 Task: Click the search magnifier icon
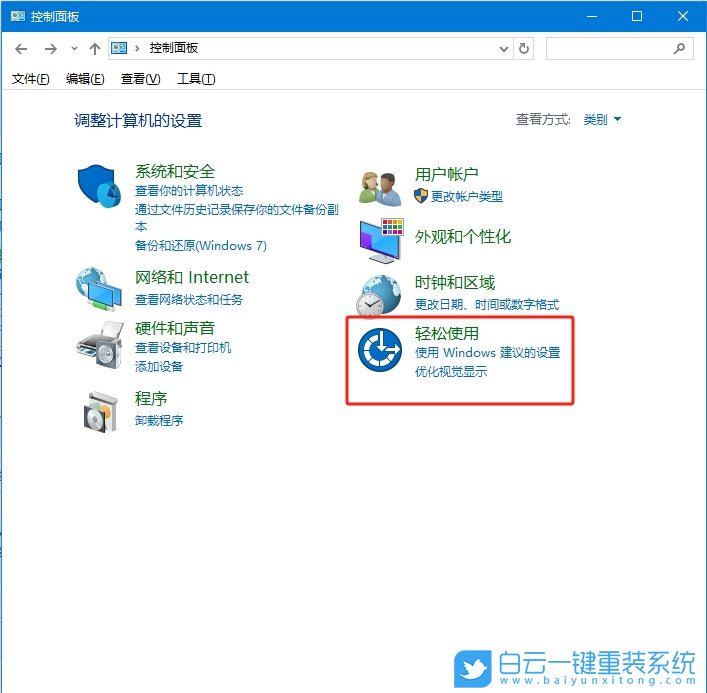(x=679, y=48)
